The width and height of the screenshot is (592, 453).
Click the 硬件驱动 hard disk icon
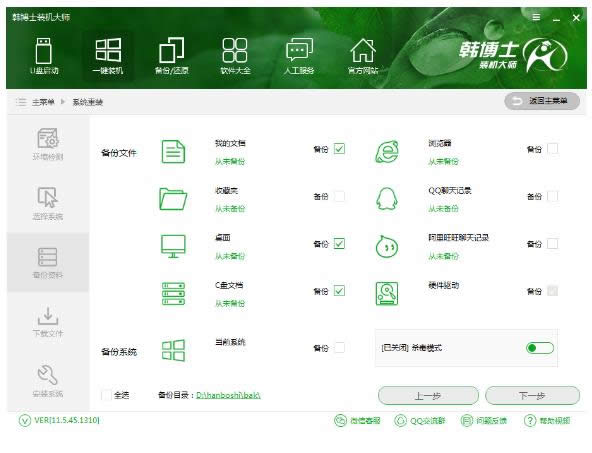click(387, 293)
